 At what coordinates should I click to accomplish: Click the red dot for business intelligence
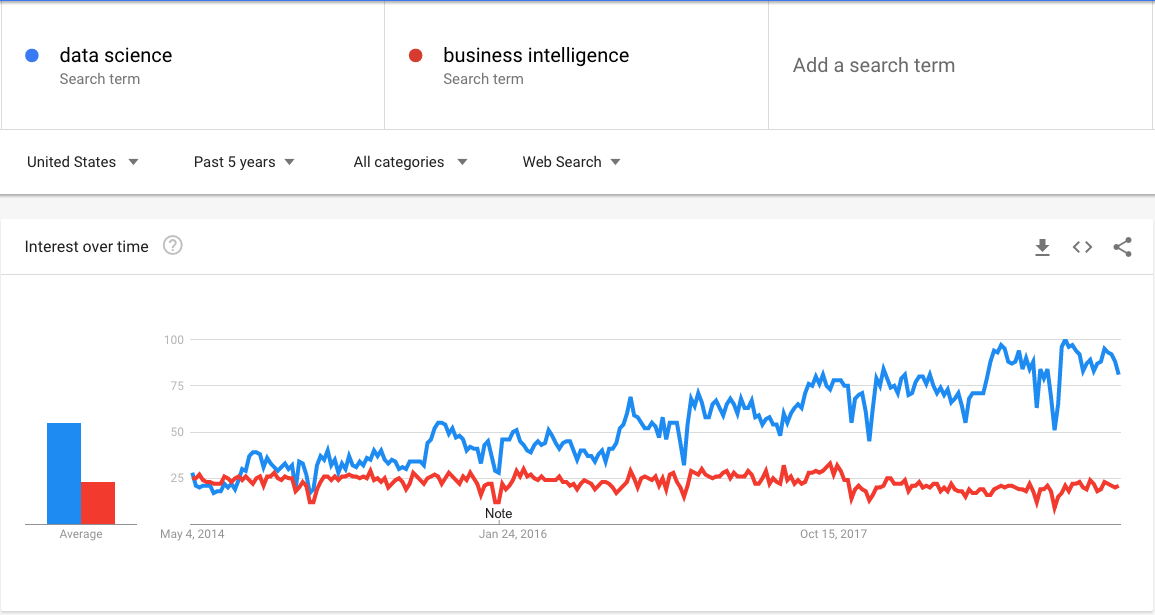415,55
